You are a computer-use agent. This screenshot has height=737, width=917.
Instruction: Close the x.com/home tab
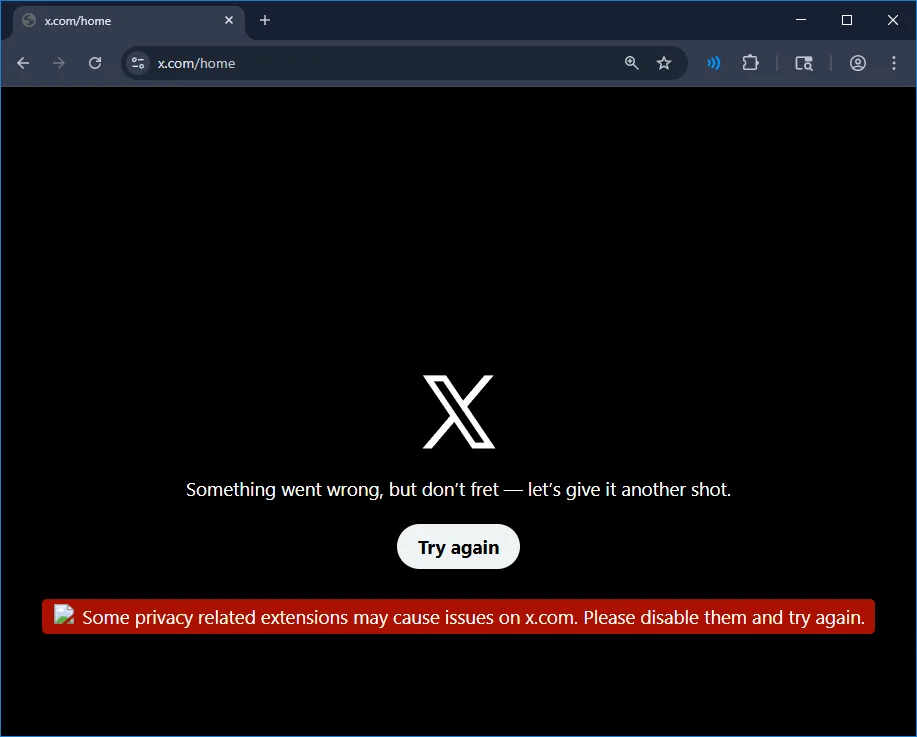click(229, 20)
